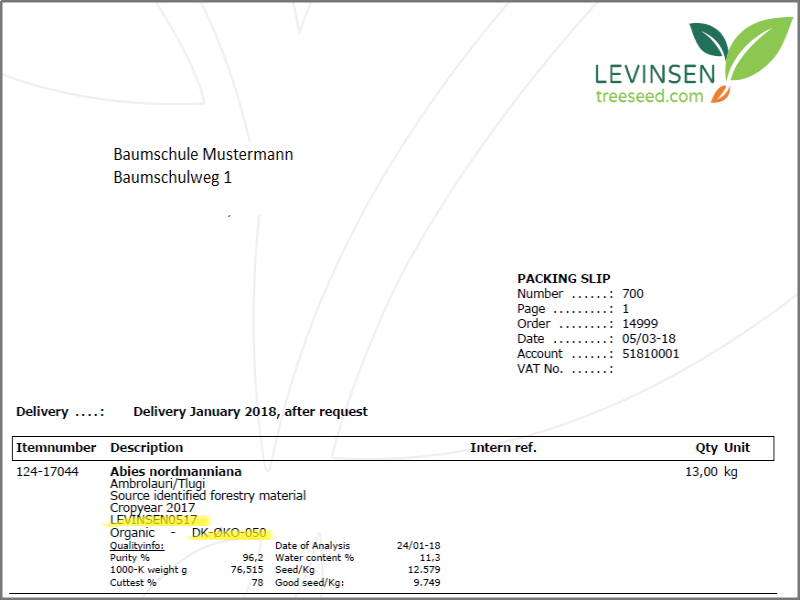Select the species name Abies nordmanniana

coord(176,471)
